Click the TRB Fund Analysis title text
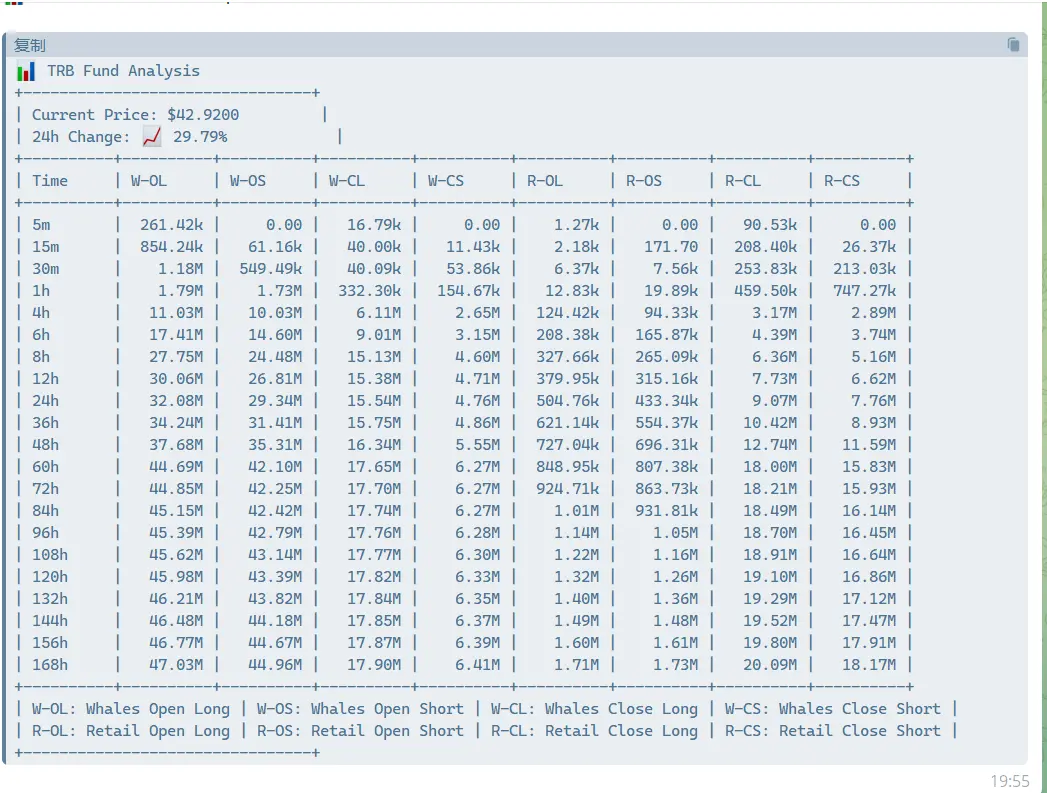The width and height of the screenshot is (1047, 793). coord(123,71)
